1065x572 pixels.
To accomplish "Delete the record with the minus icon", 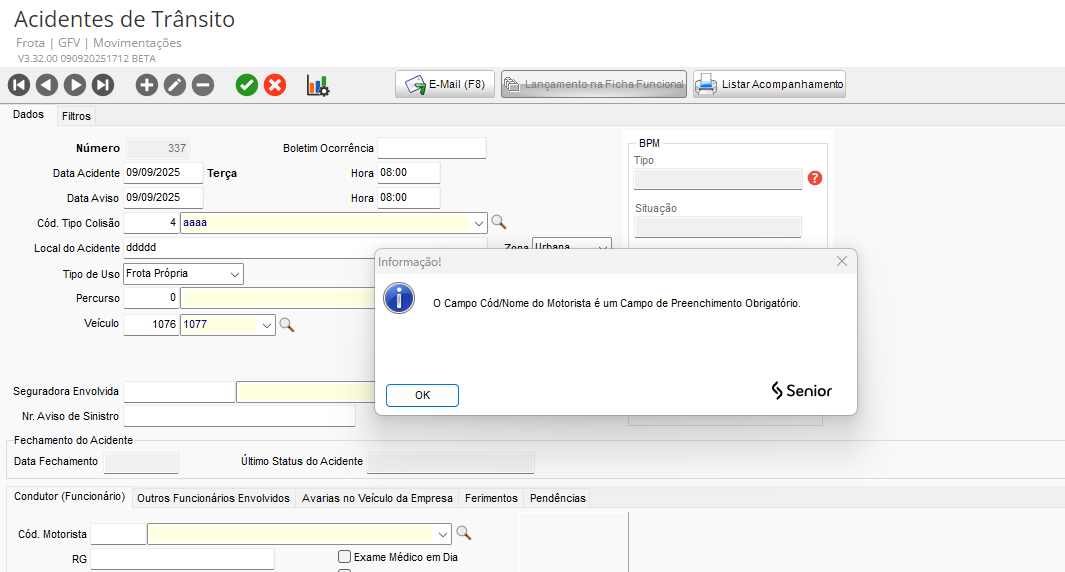I will click(202, 85).
